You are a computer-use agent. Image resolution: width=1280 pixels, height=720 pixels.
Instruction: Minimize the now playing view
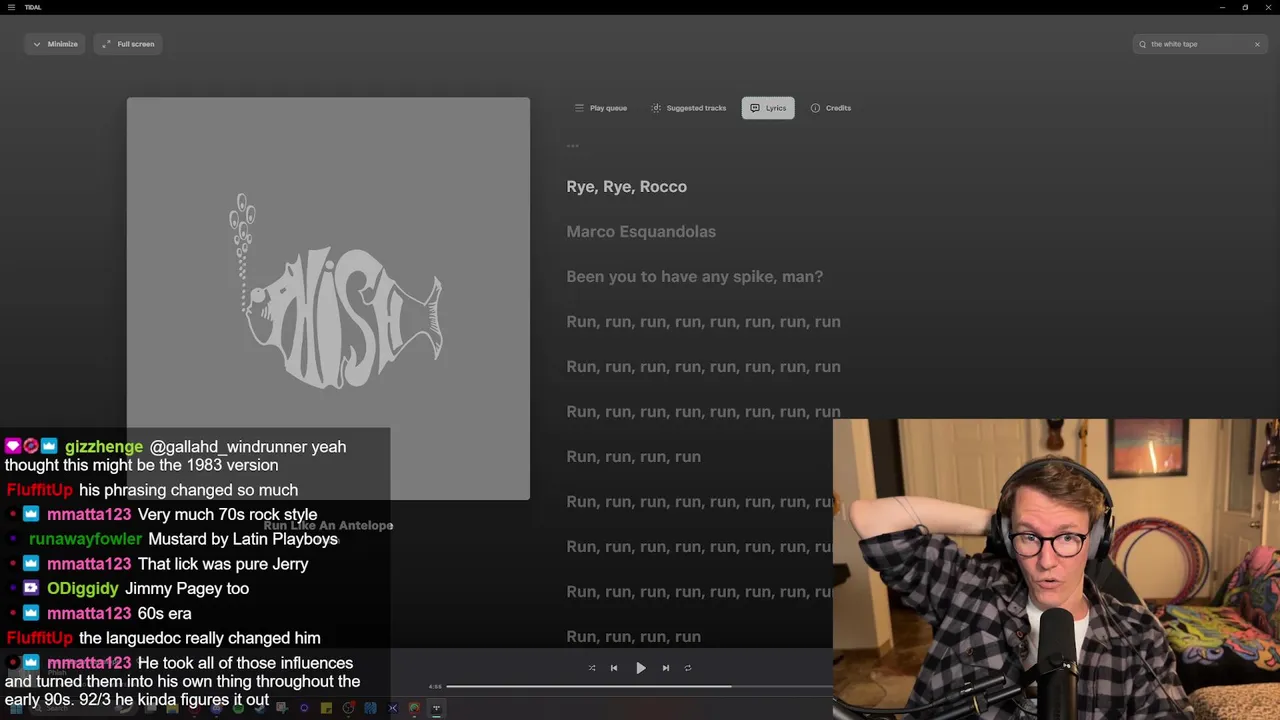coord(55,44)
